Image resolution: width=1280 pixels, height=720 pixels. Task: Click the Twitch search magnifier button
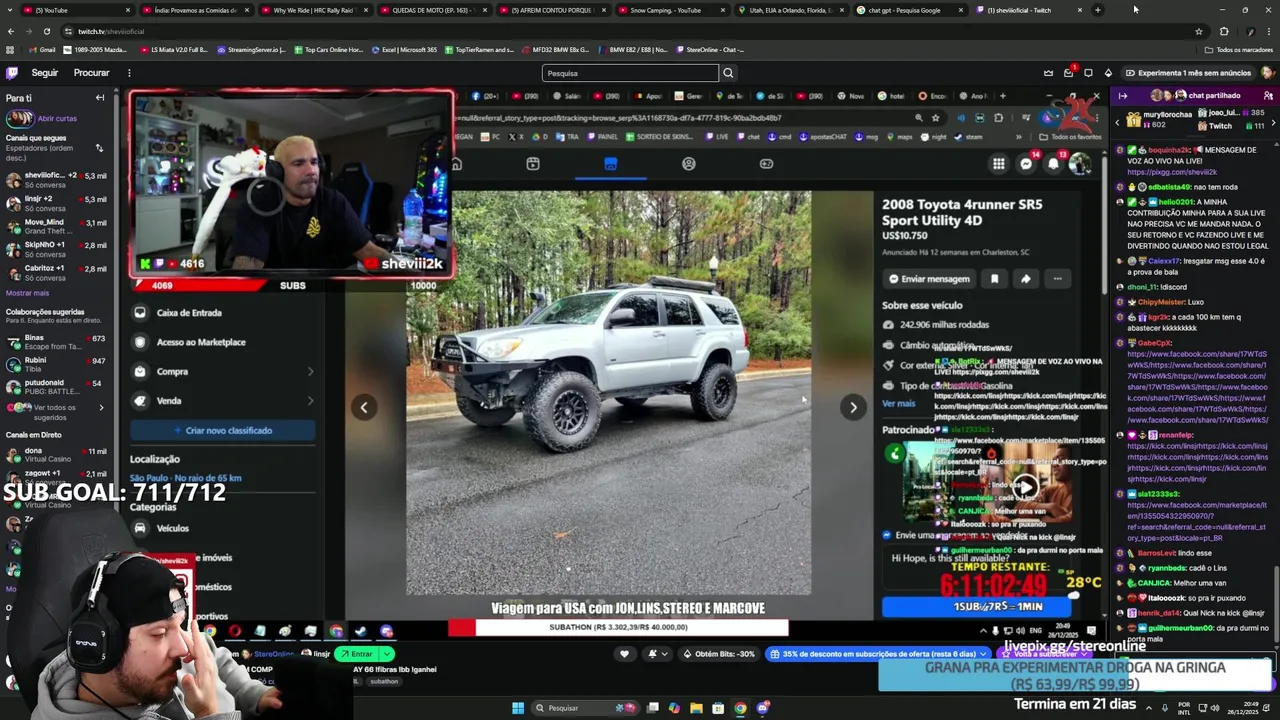tap(728, 73)
